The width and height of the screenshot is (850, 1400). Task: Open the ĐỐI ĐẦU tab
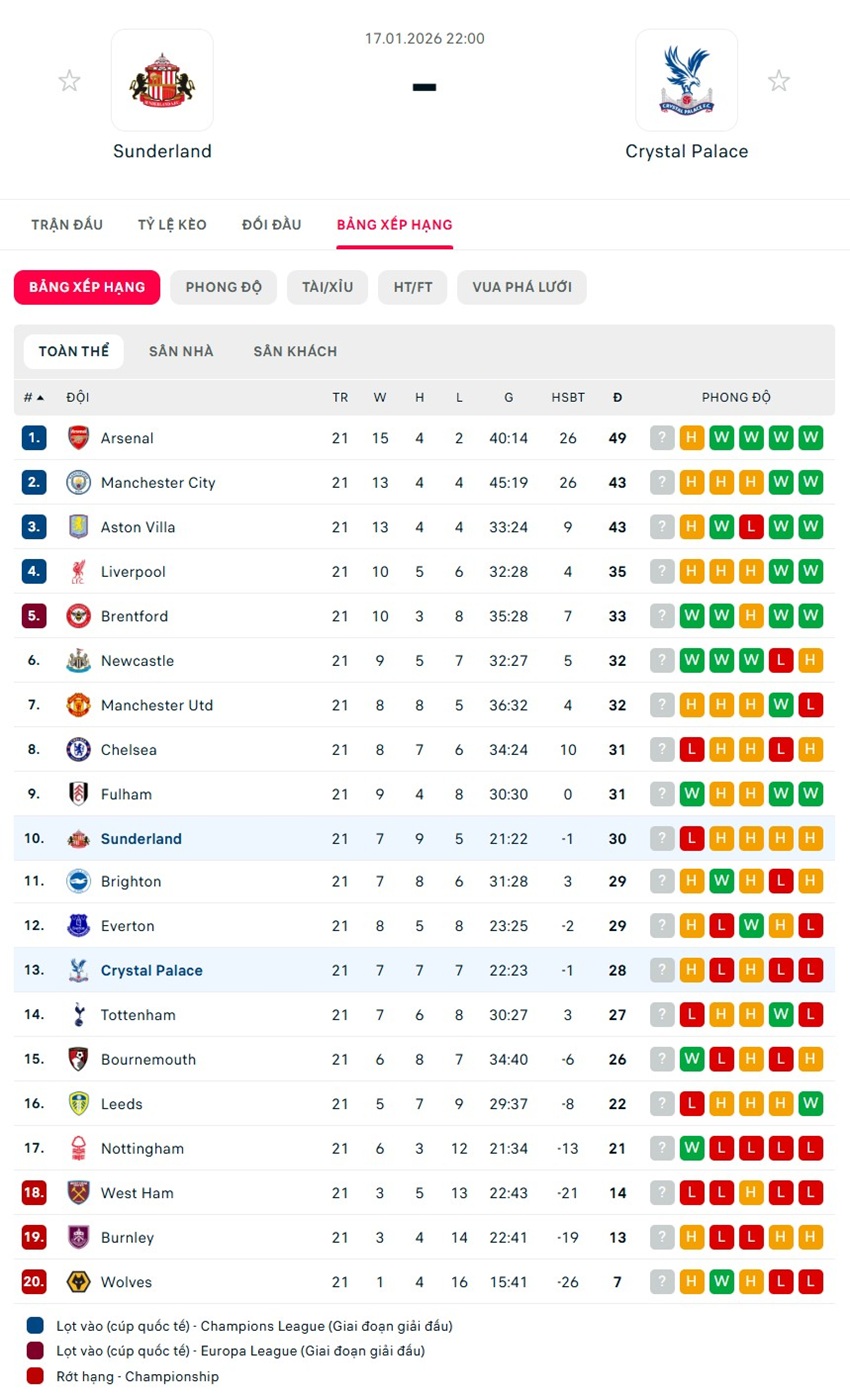coord(271,225)
